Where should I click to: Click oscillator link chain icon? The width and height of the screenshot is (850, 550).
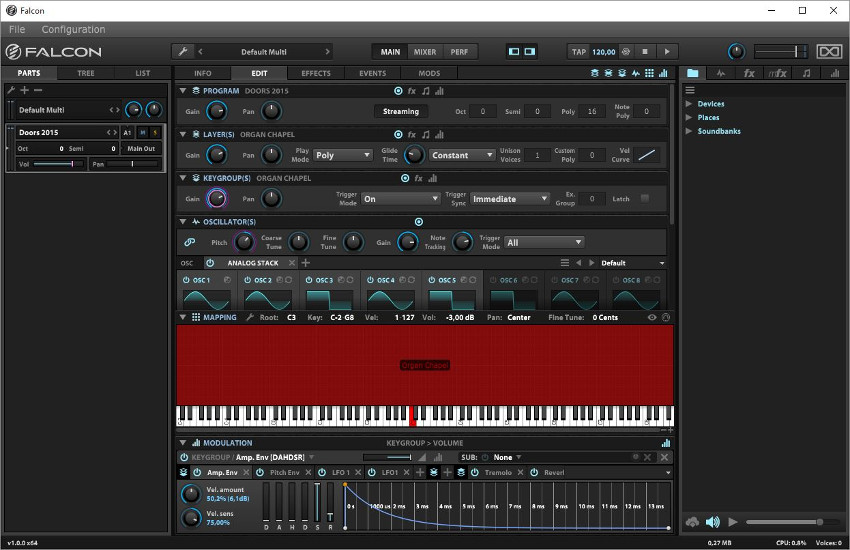click(x=189, y=242)
